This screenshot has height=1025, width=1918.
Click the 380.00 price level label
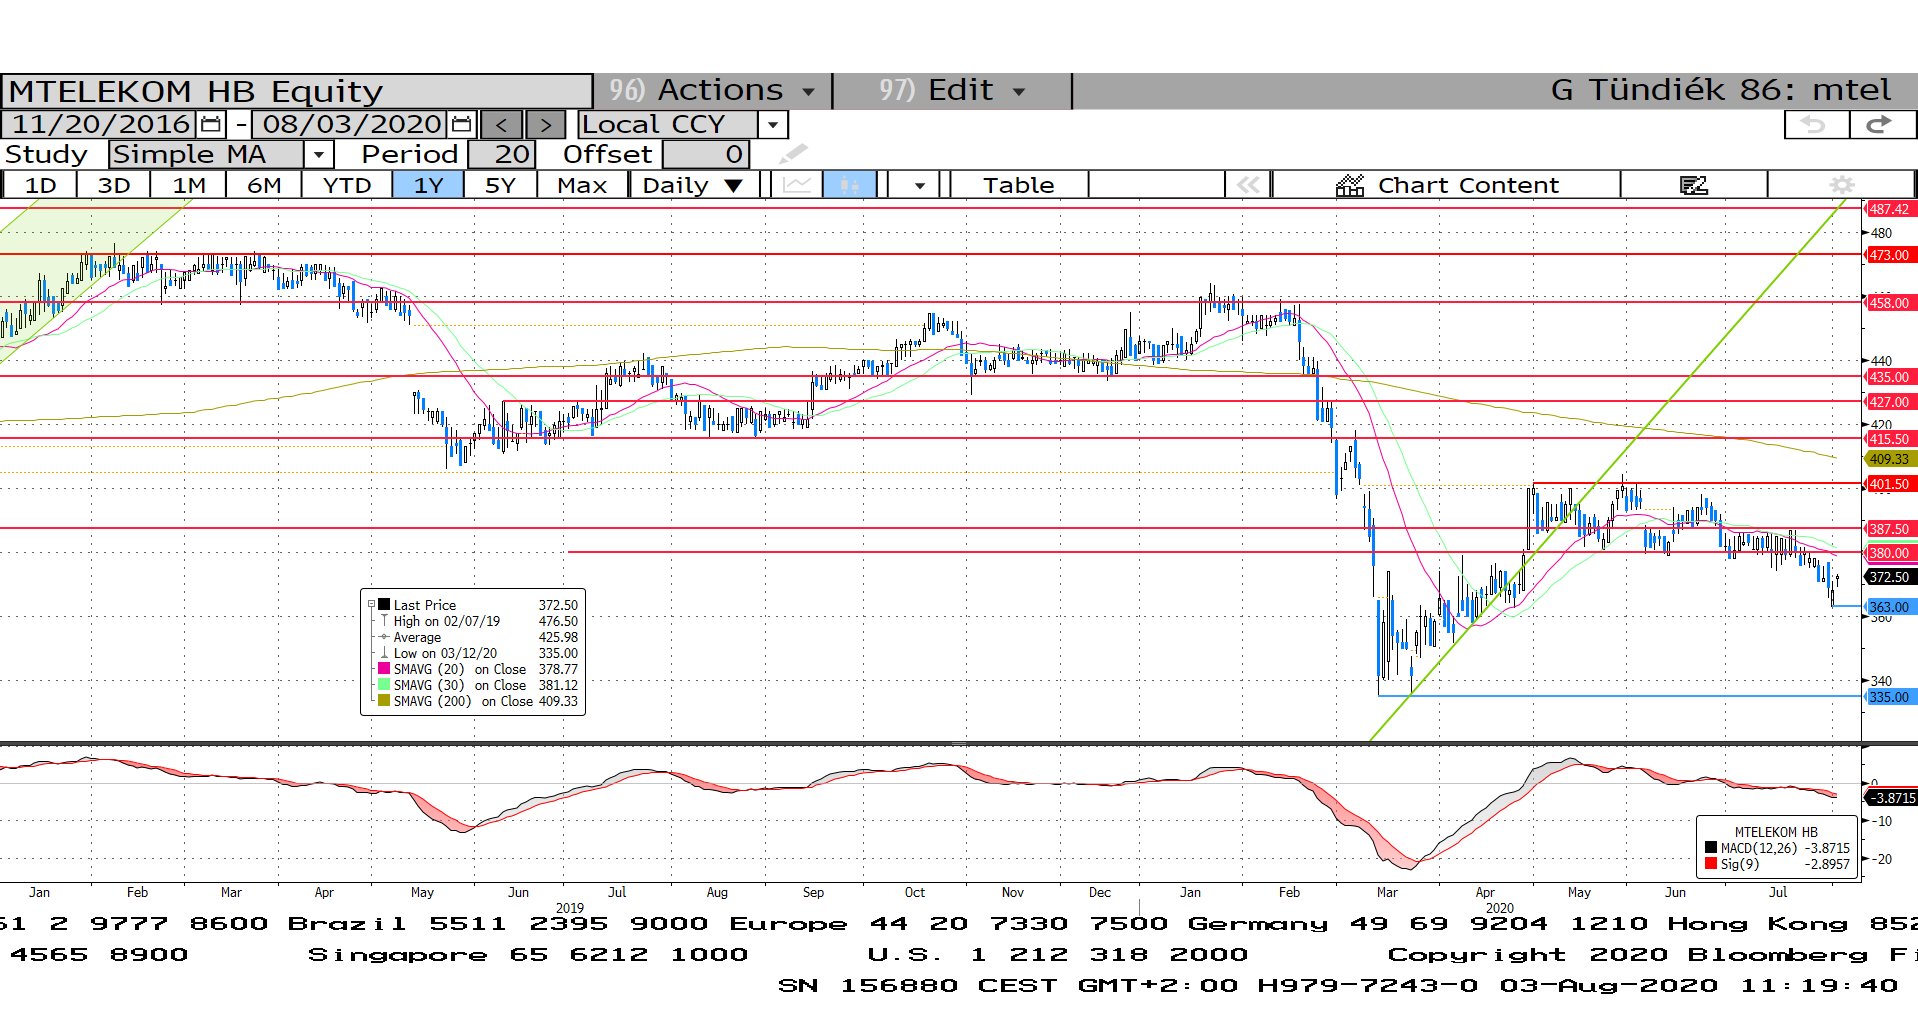click(1890, 553)
